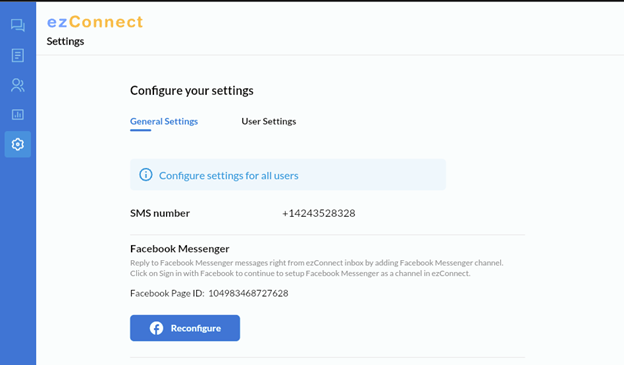The height and width of the screenshot is (365, 624).
Task: Open the contacts people icon in sidebar
Action: point(18,85)
